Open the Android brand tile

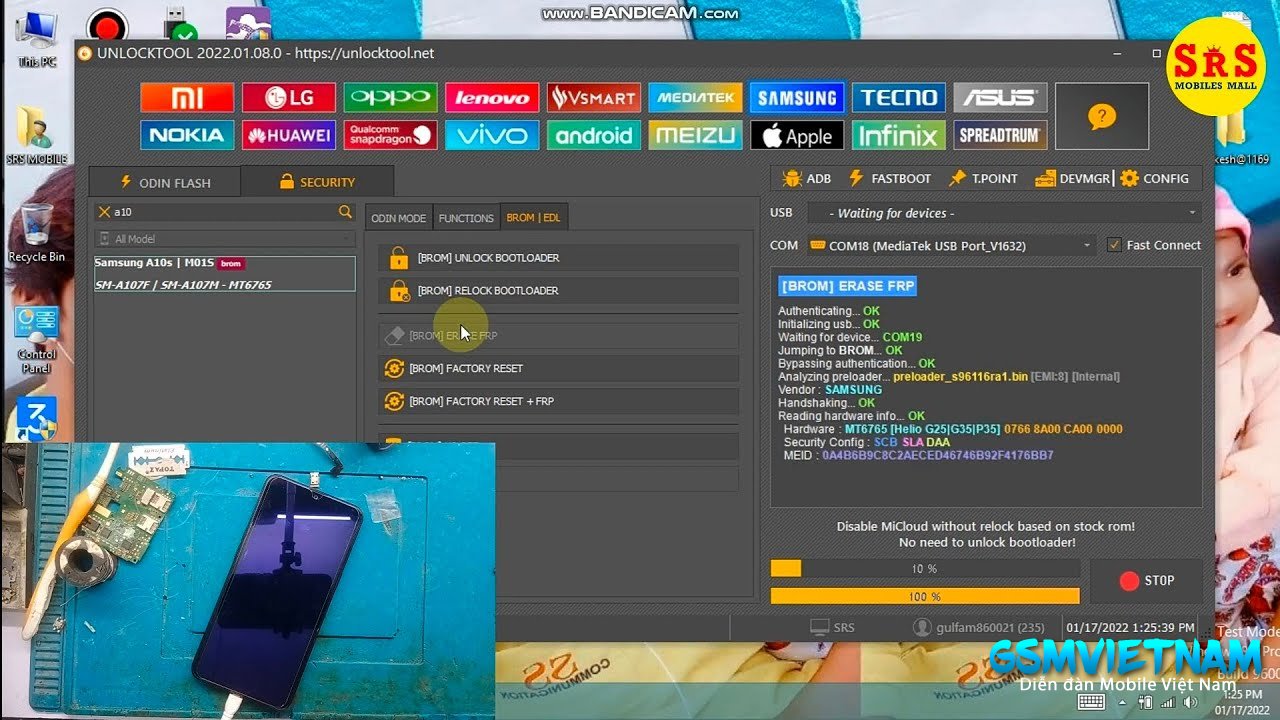594,135
